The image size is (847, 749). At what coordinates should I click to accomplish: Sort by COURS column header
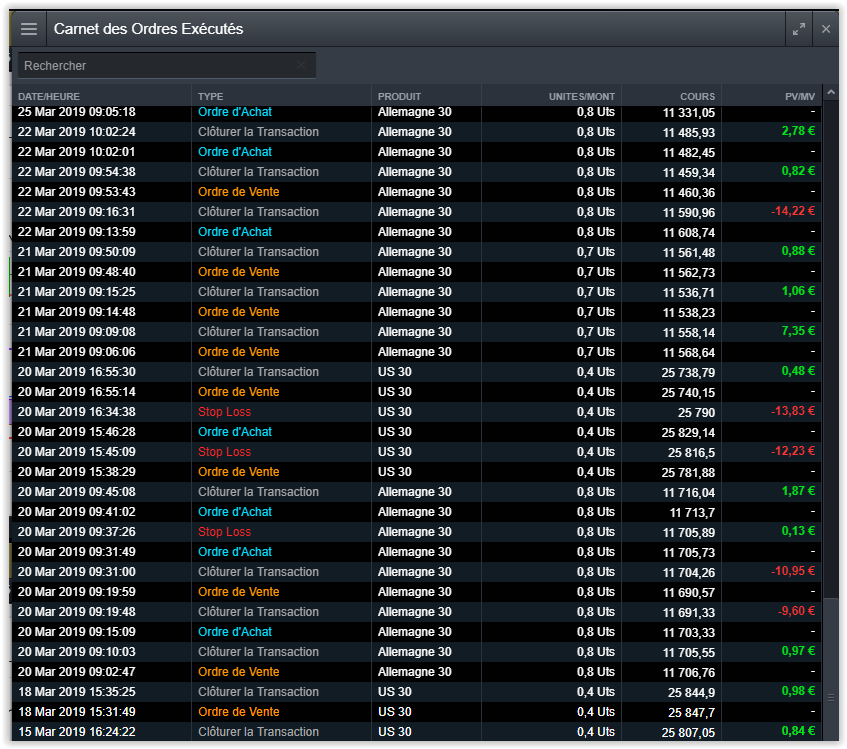click(x=697, y=96)
